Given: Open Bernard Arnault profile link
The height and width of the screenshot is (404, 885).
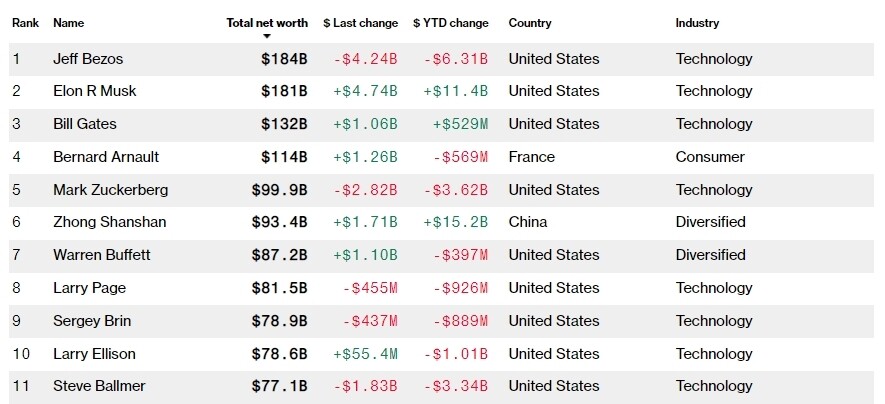Looking at the screenshot, I should tap(106, 157).
